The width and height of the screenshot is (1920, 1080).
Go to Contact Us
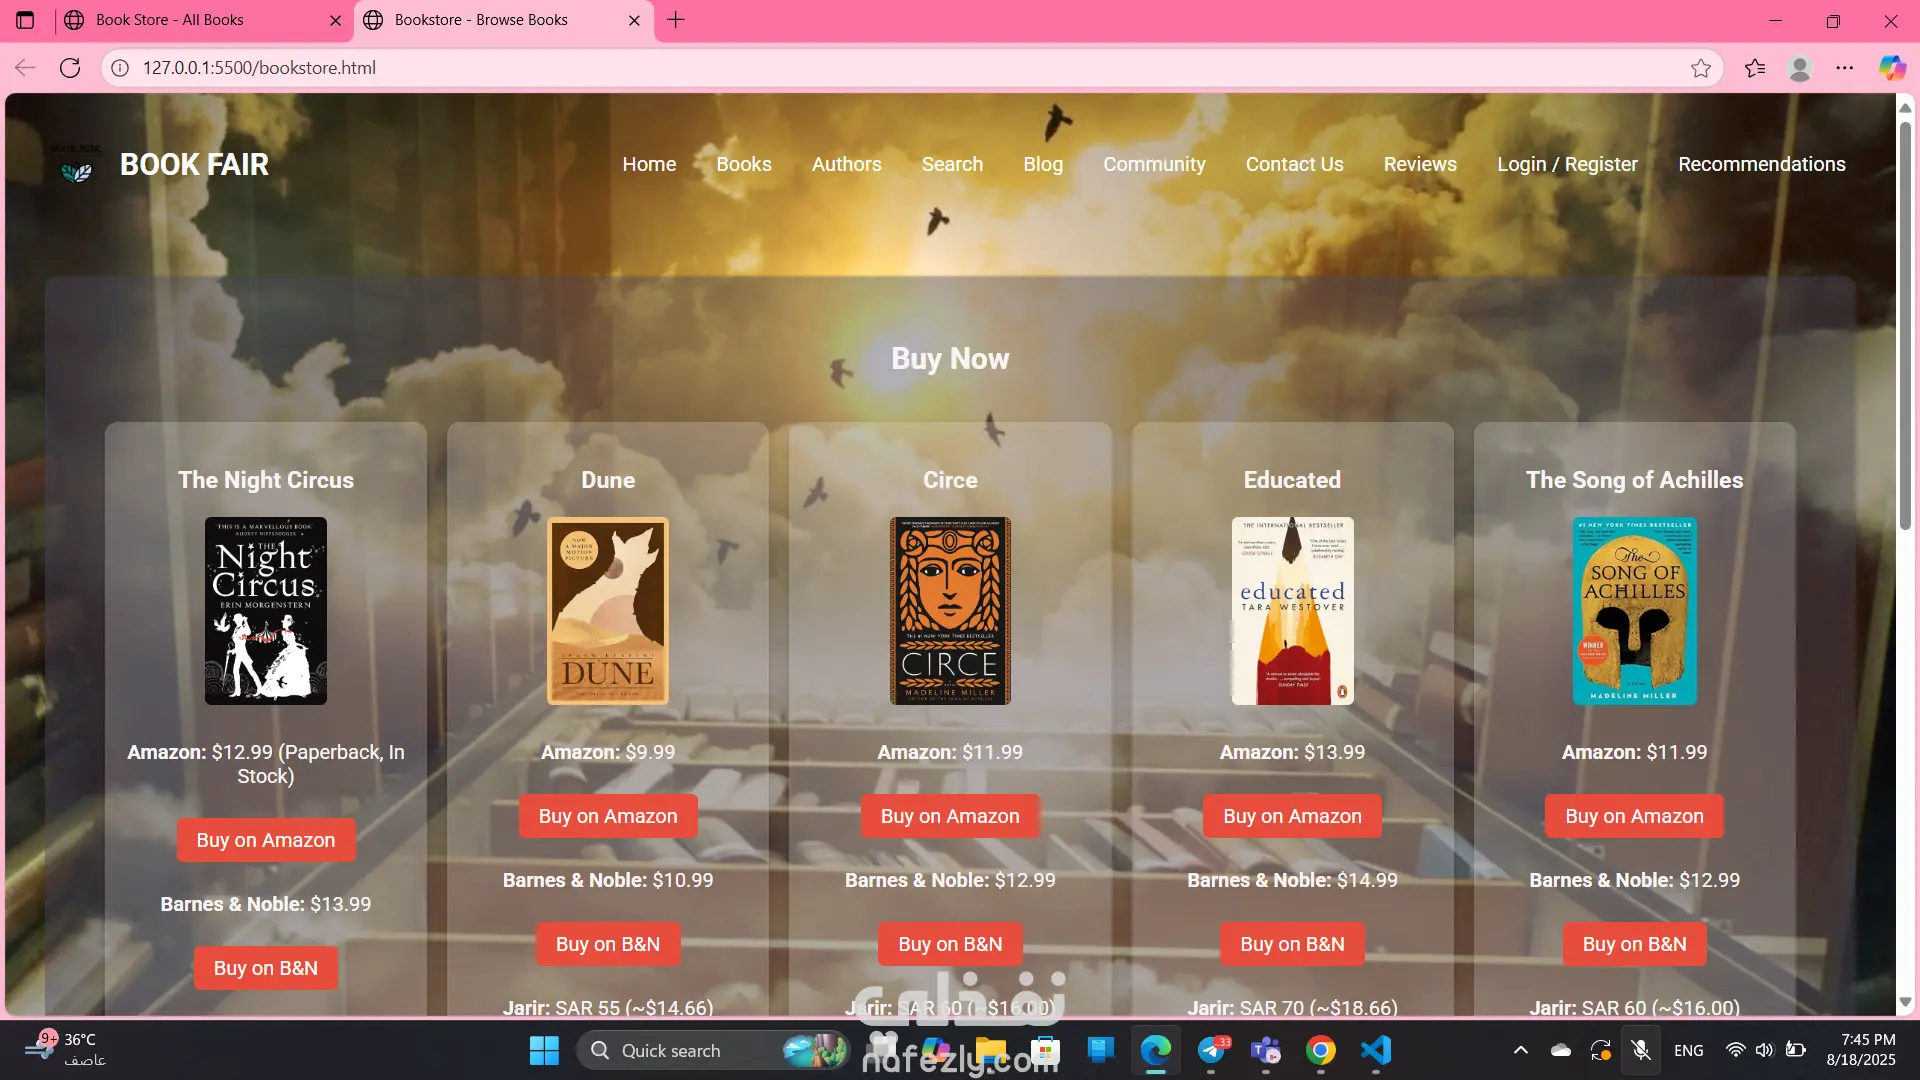(1294, 164)
